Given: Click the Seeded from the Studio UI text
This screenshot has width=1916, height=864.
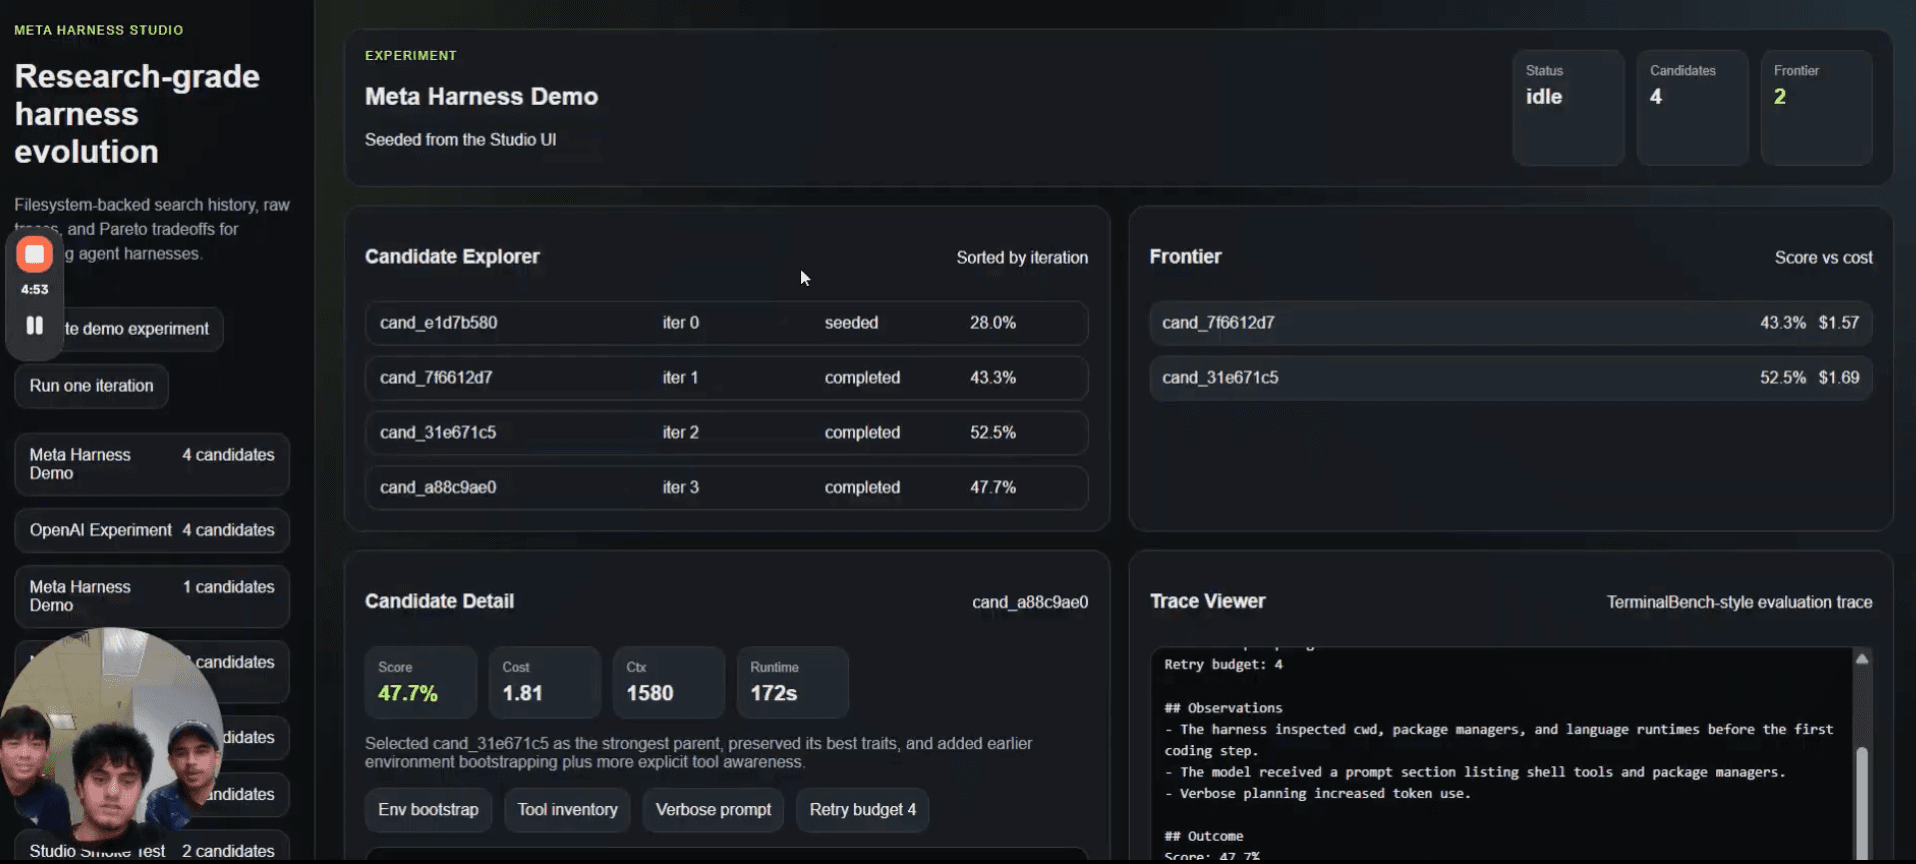Looking at the screenshot, I should [460, 140].
